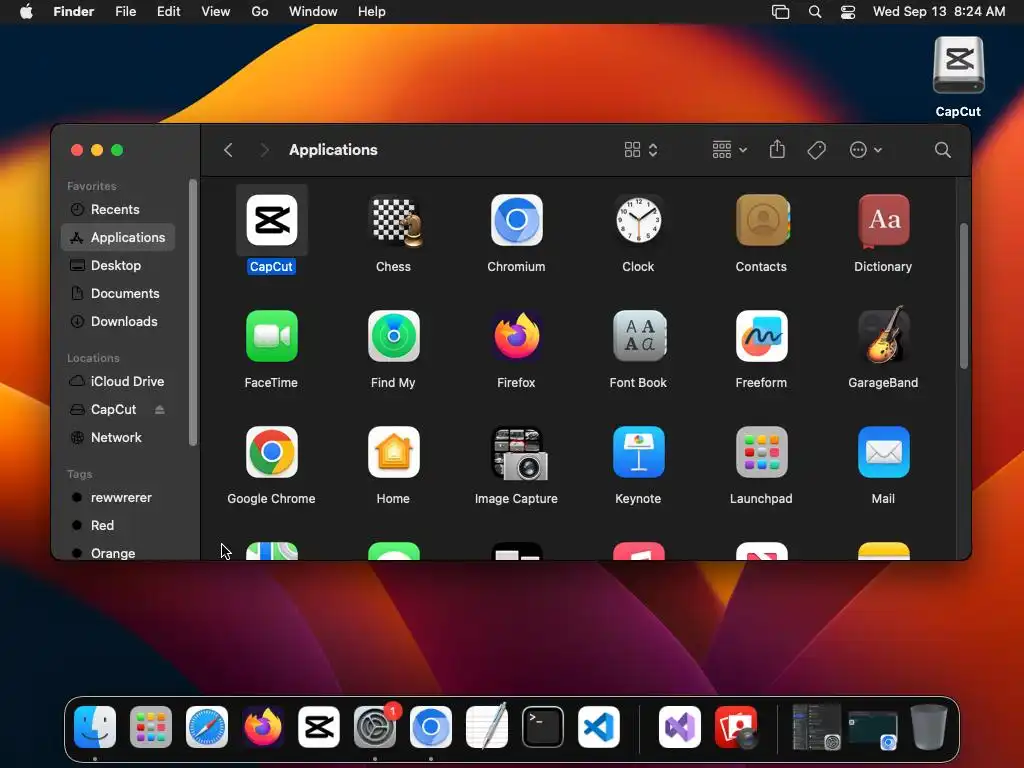The height and width of the screenshot is (768, 1024).
Task: Go back with the left chevron
Action: [x=228, y=150]
